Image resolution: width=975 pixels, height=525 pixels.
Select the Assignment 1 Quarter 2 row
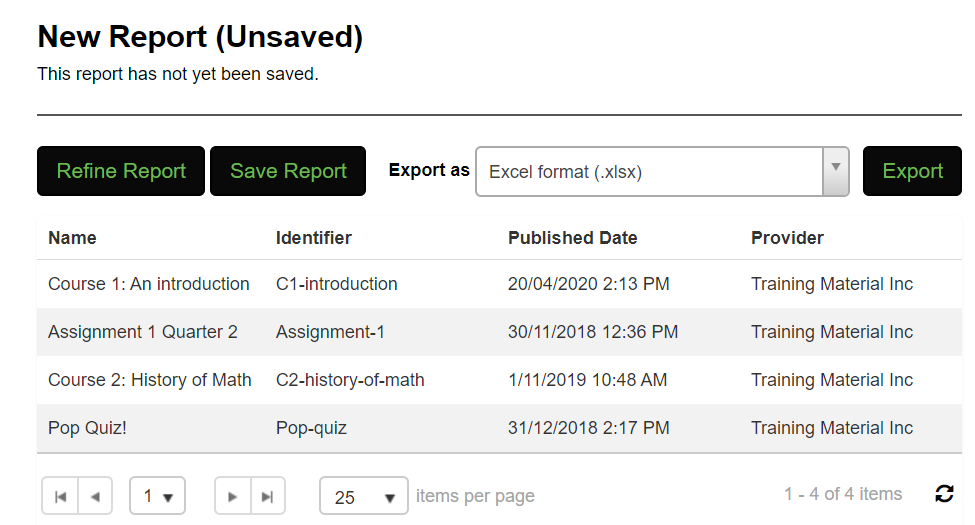499,332
